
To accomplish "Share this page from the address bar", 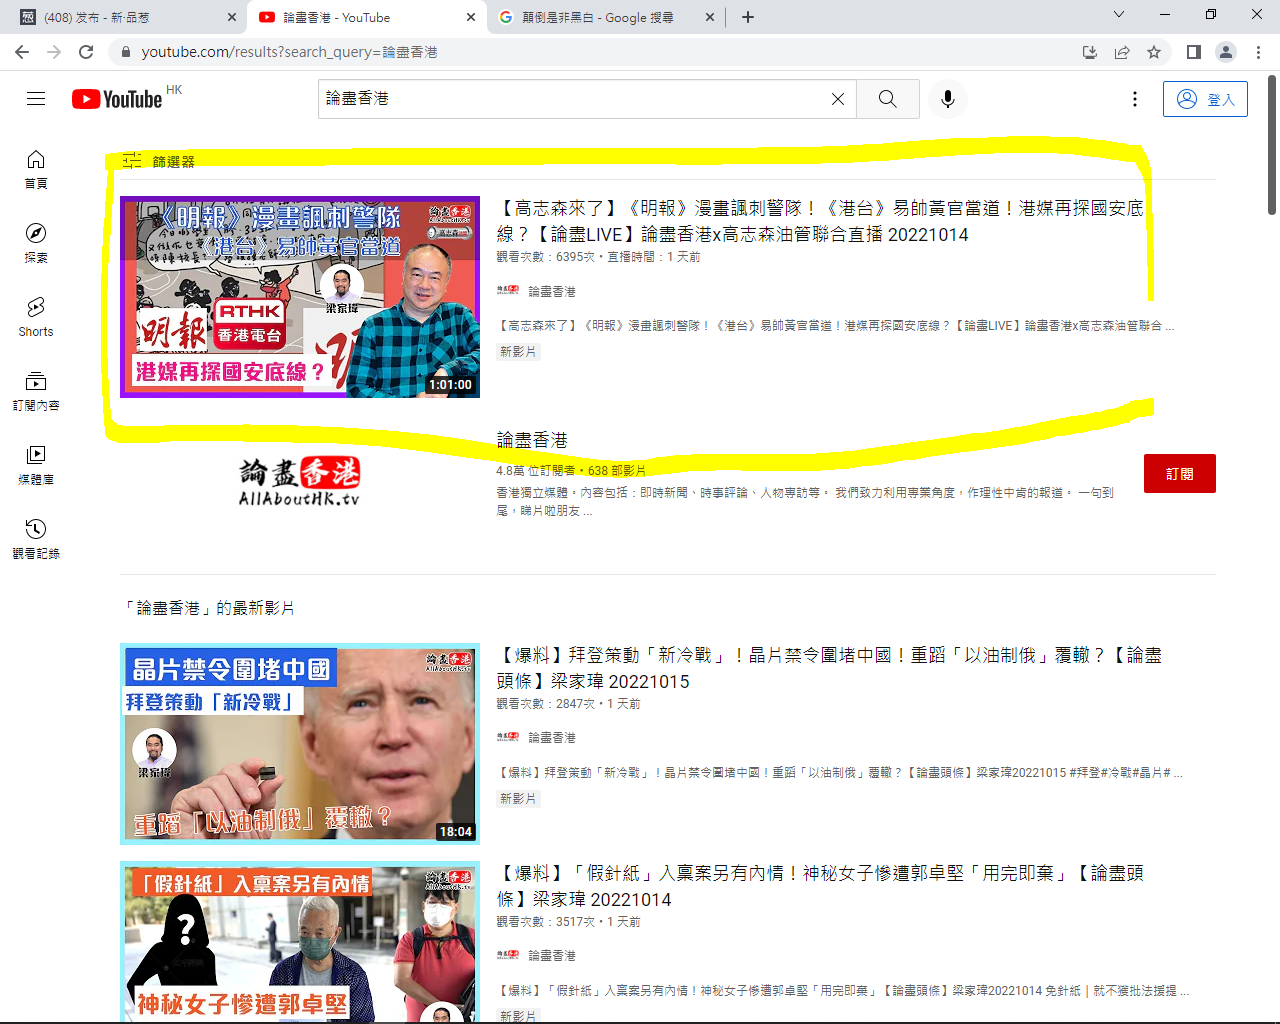I will point(1122,52).
